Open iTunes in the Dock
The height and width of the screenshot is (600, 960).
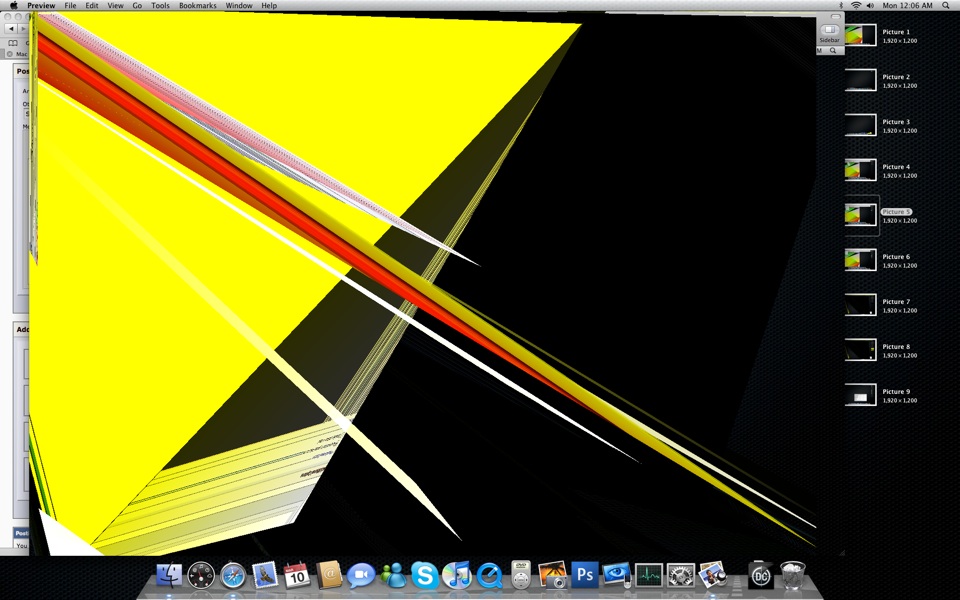456,576
